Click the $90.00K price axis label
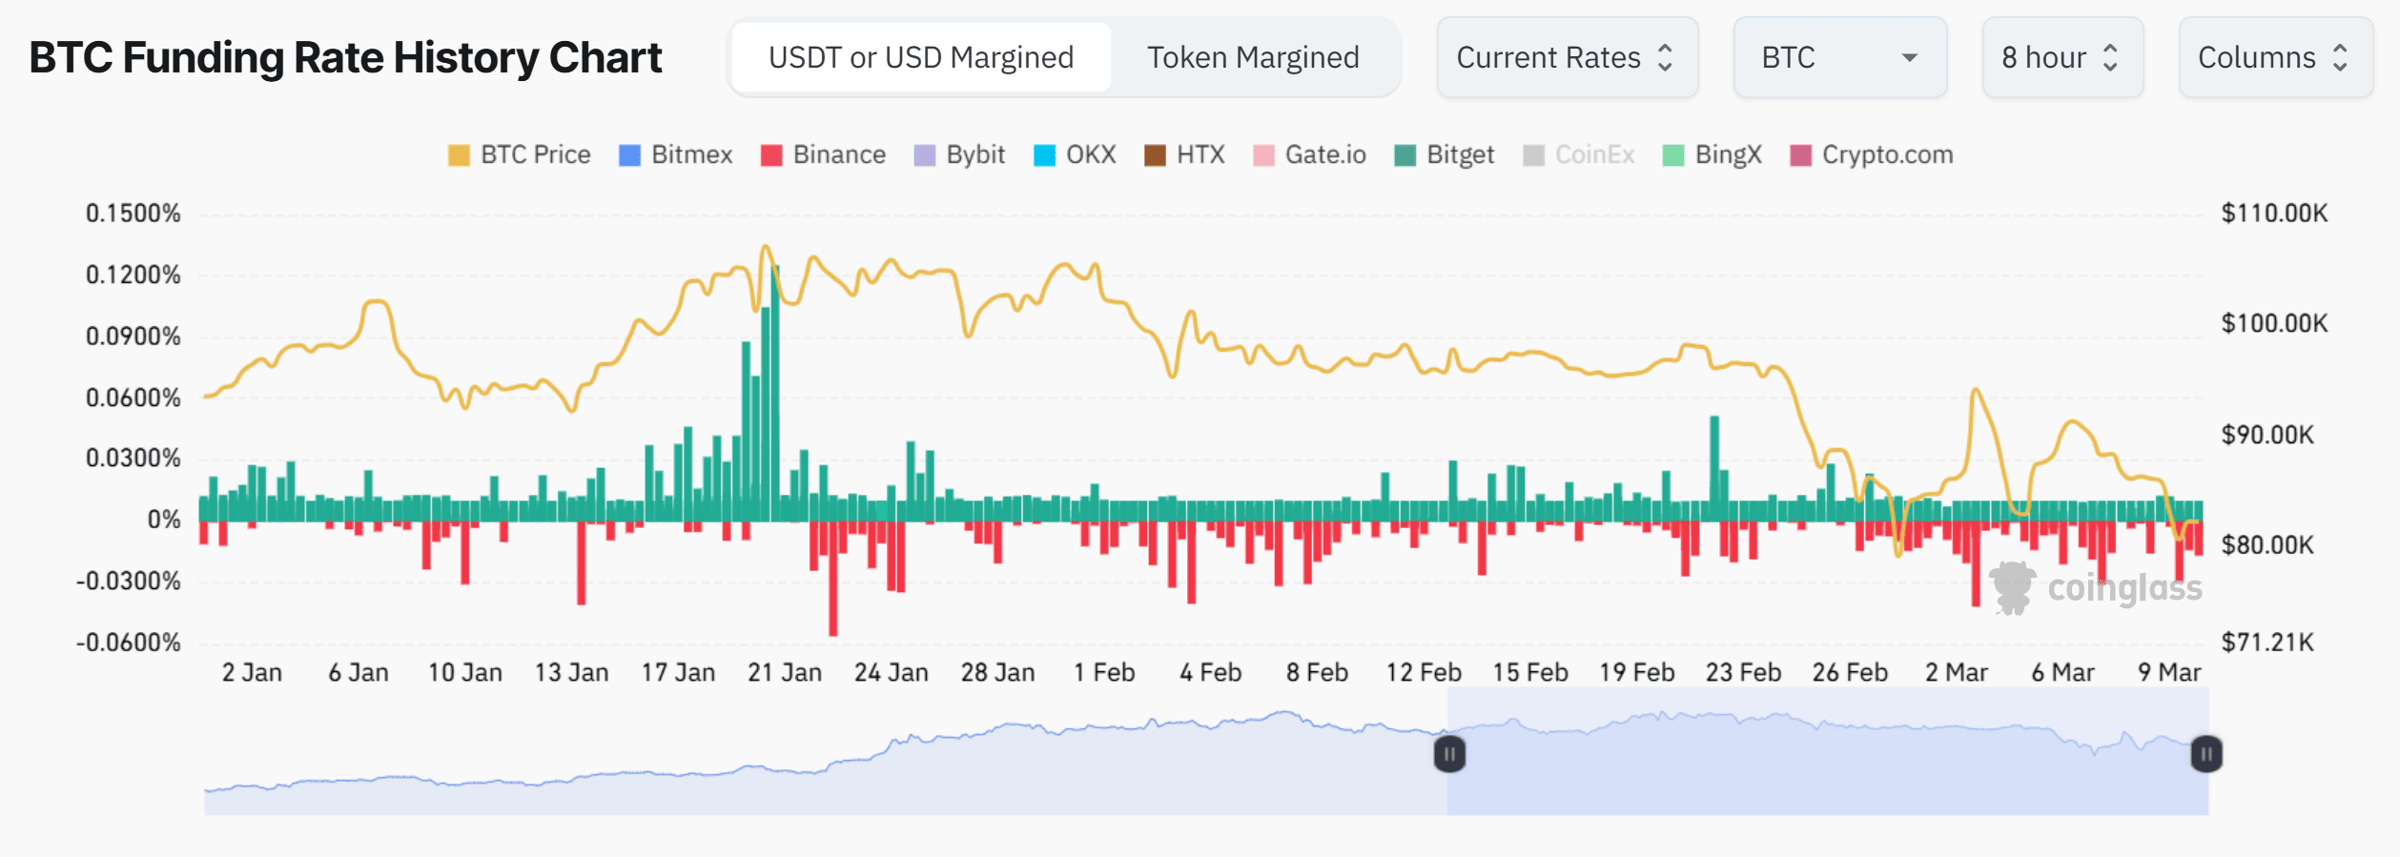This screenshot has width=2400, height=857. coord(2268,435)
